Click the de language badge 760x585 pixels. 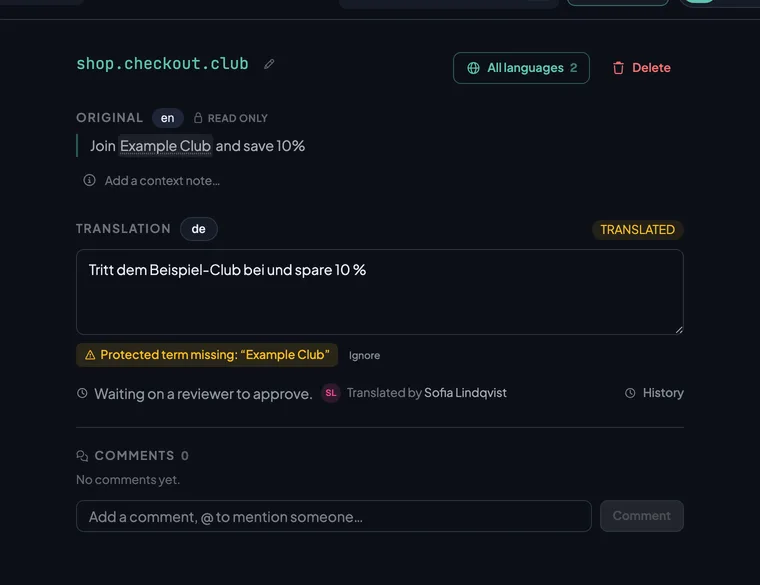pyautogui.click(x=198, y=229)
